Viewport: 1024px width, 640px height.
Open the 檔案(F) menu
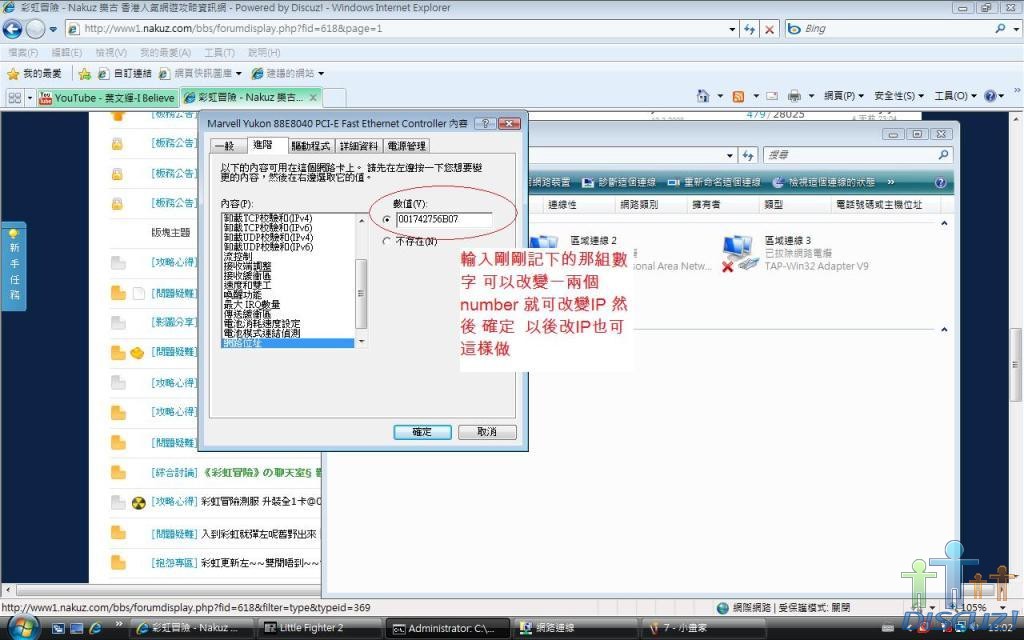(x=24, y=52)
